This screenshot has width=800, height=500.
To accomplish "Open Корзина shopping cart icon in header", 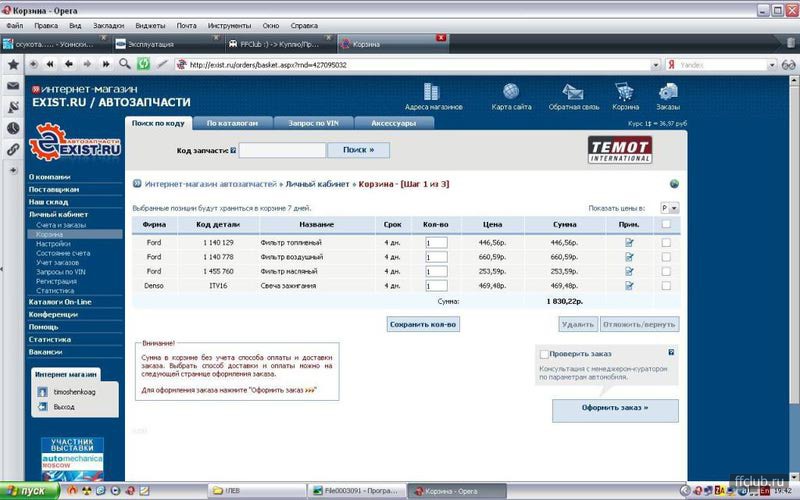I will click(624, 92).
